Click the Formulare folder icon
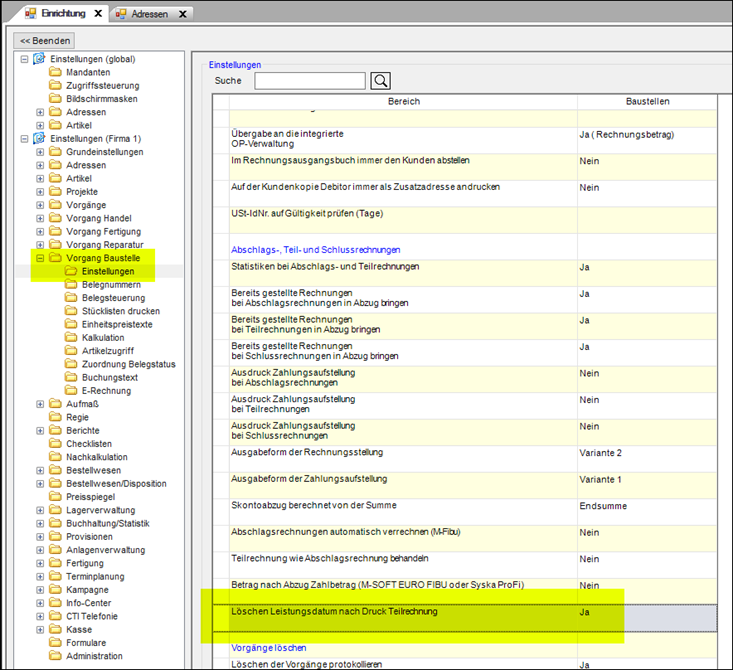This screenshot has height=670, width=733. pyautogui.click(x=56, y=643)
